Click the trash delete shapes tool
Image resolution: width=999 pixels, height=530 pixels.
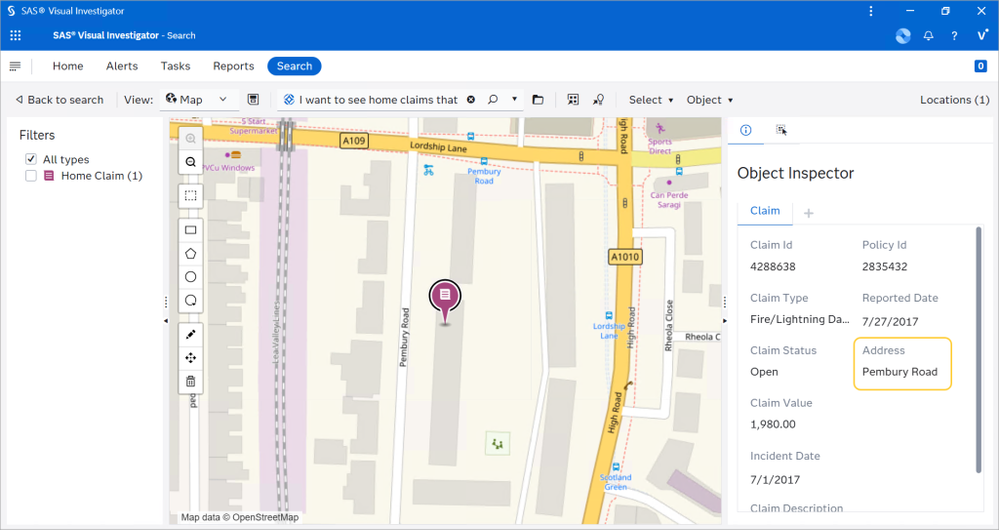tap(190, 382)
